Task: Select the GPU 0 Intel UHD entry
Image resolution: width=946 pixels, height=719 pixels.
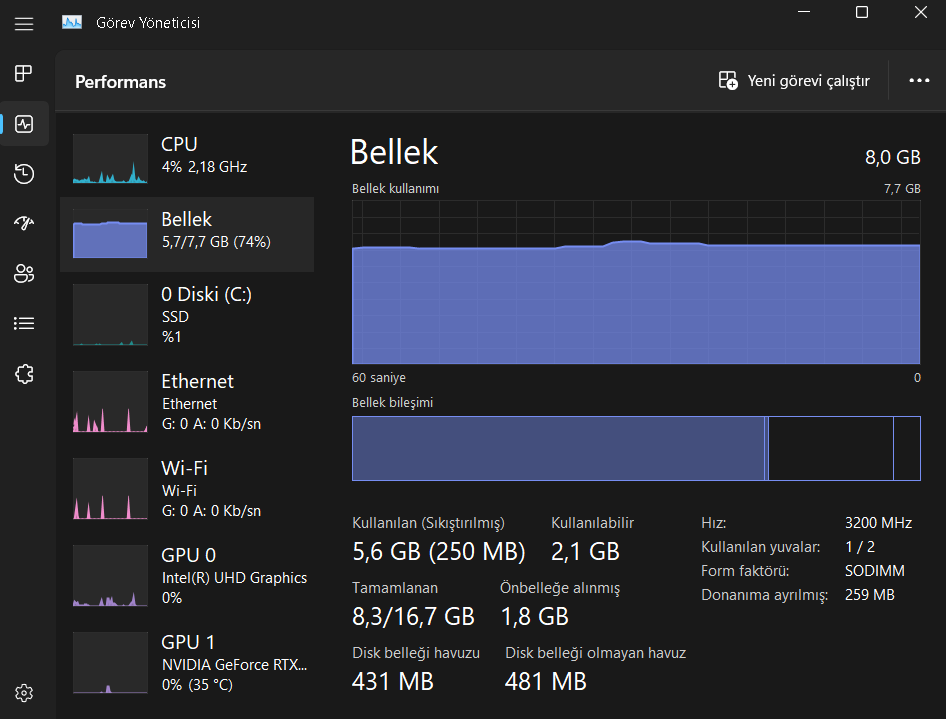Action: coord(187,576)
